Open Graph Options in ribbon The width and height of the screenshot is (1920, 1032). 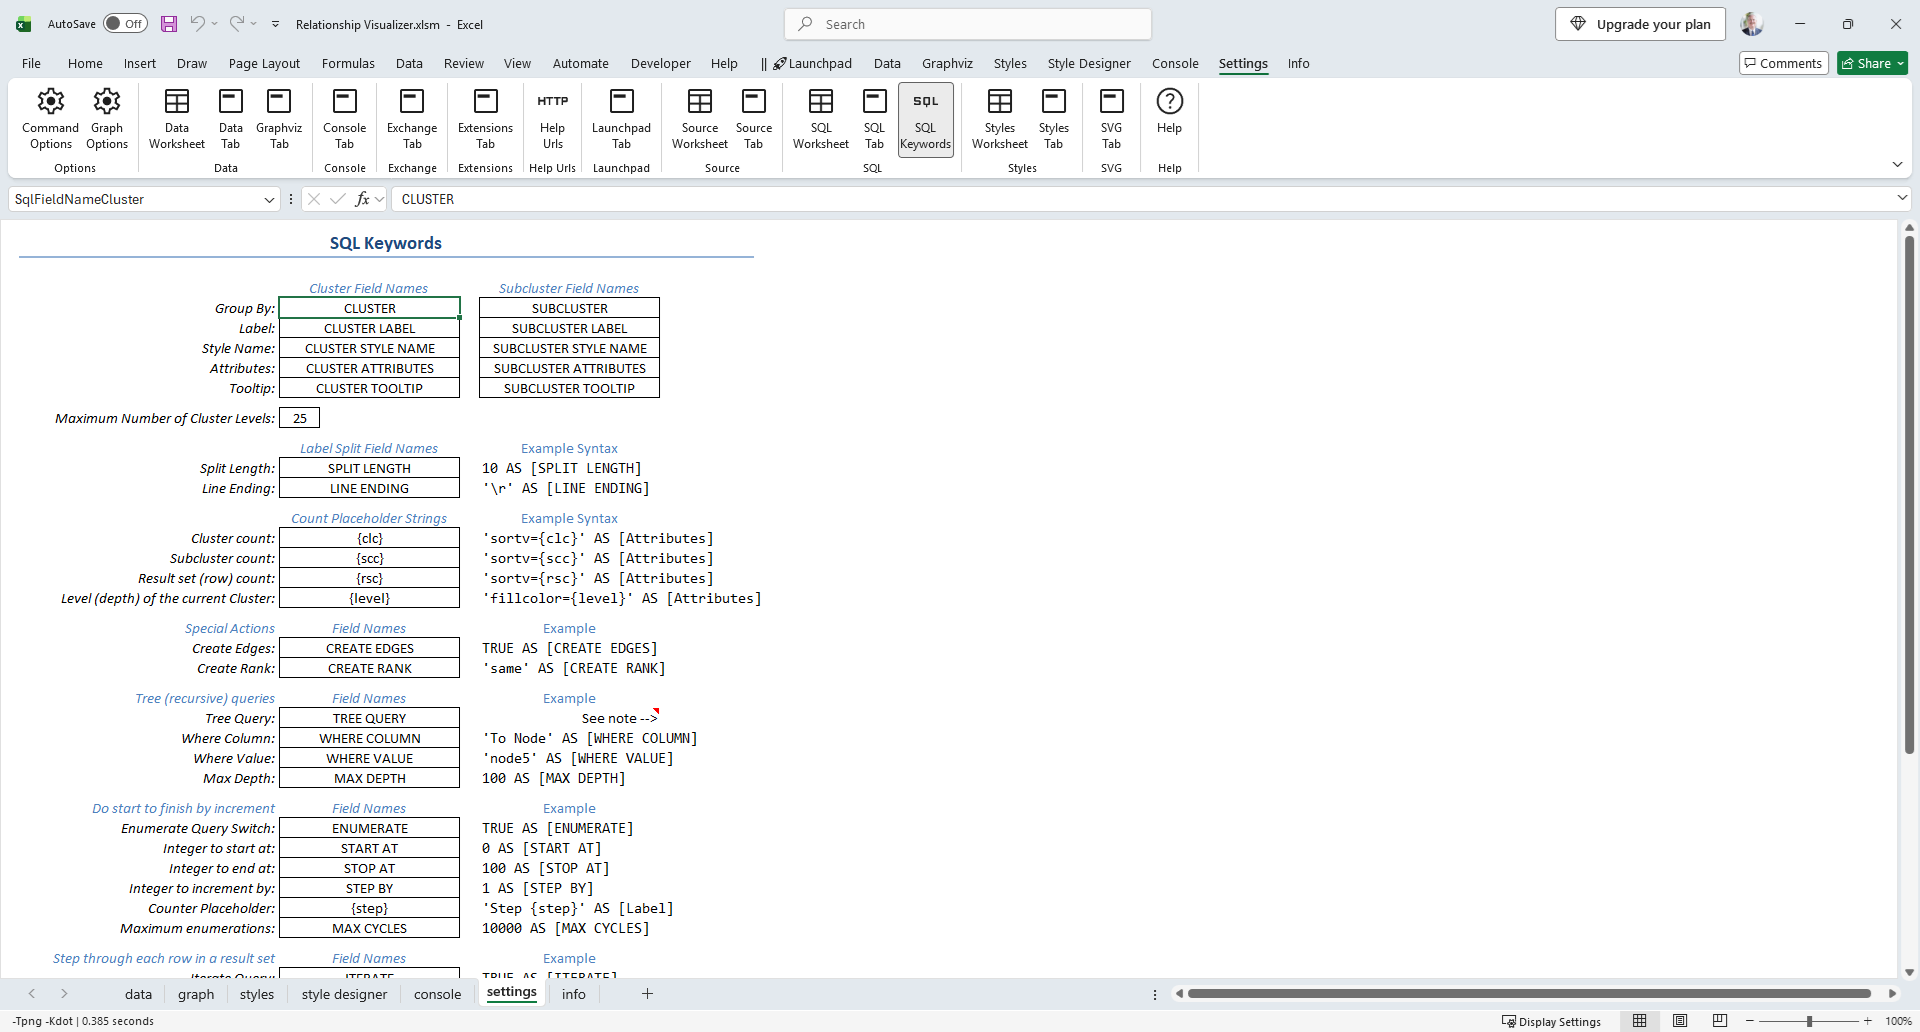pyautogui.click(x=107, y=118)
